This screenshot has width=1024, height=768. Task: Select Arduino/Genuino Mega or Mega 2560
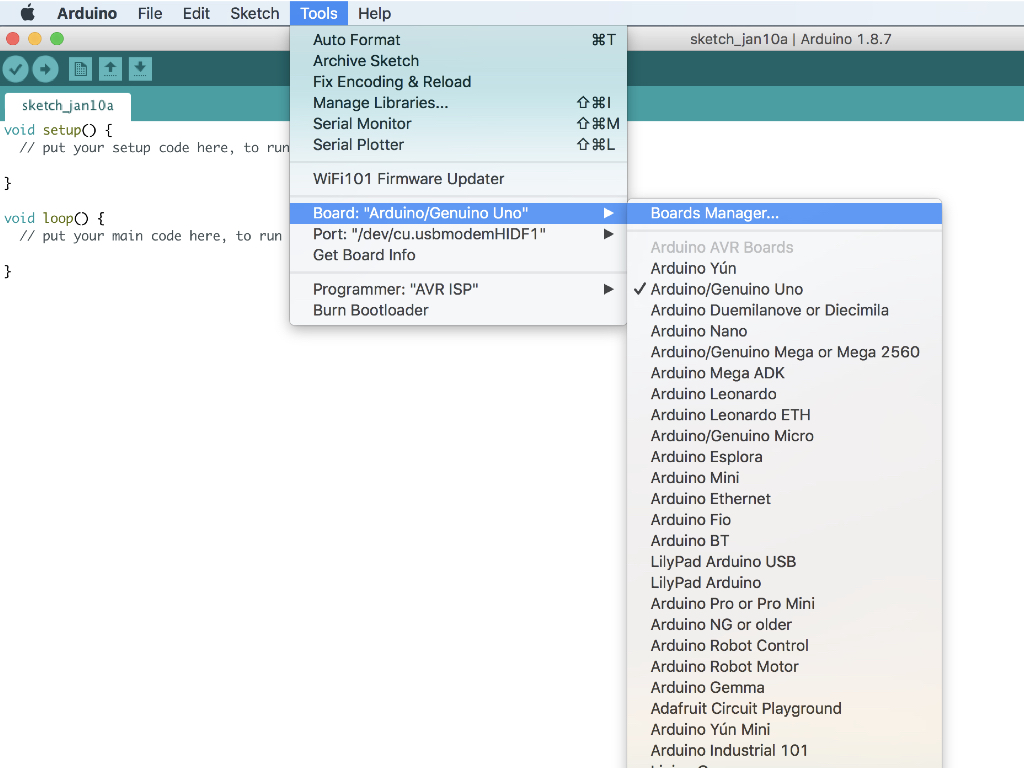(x=784, y=352)
